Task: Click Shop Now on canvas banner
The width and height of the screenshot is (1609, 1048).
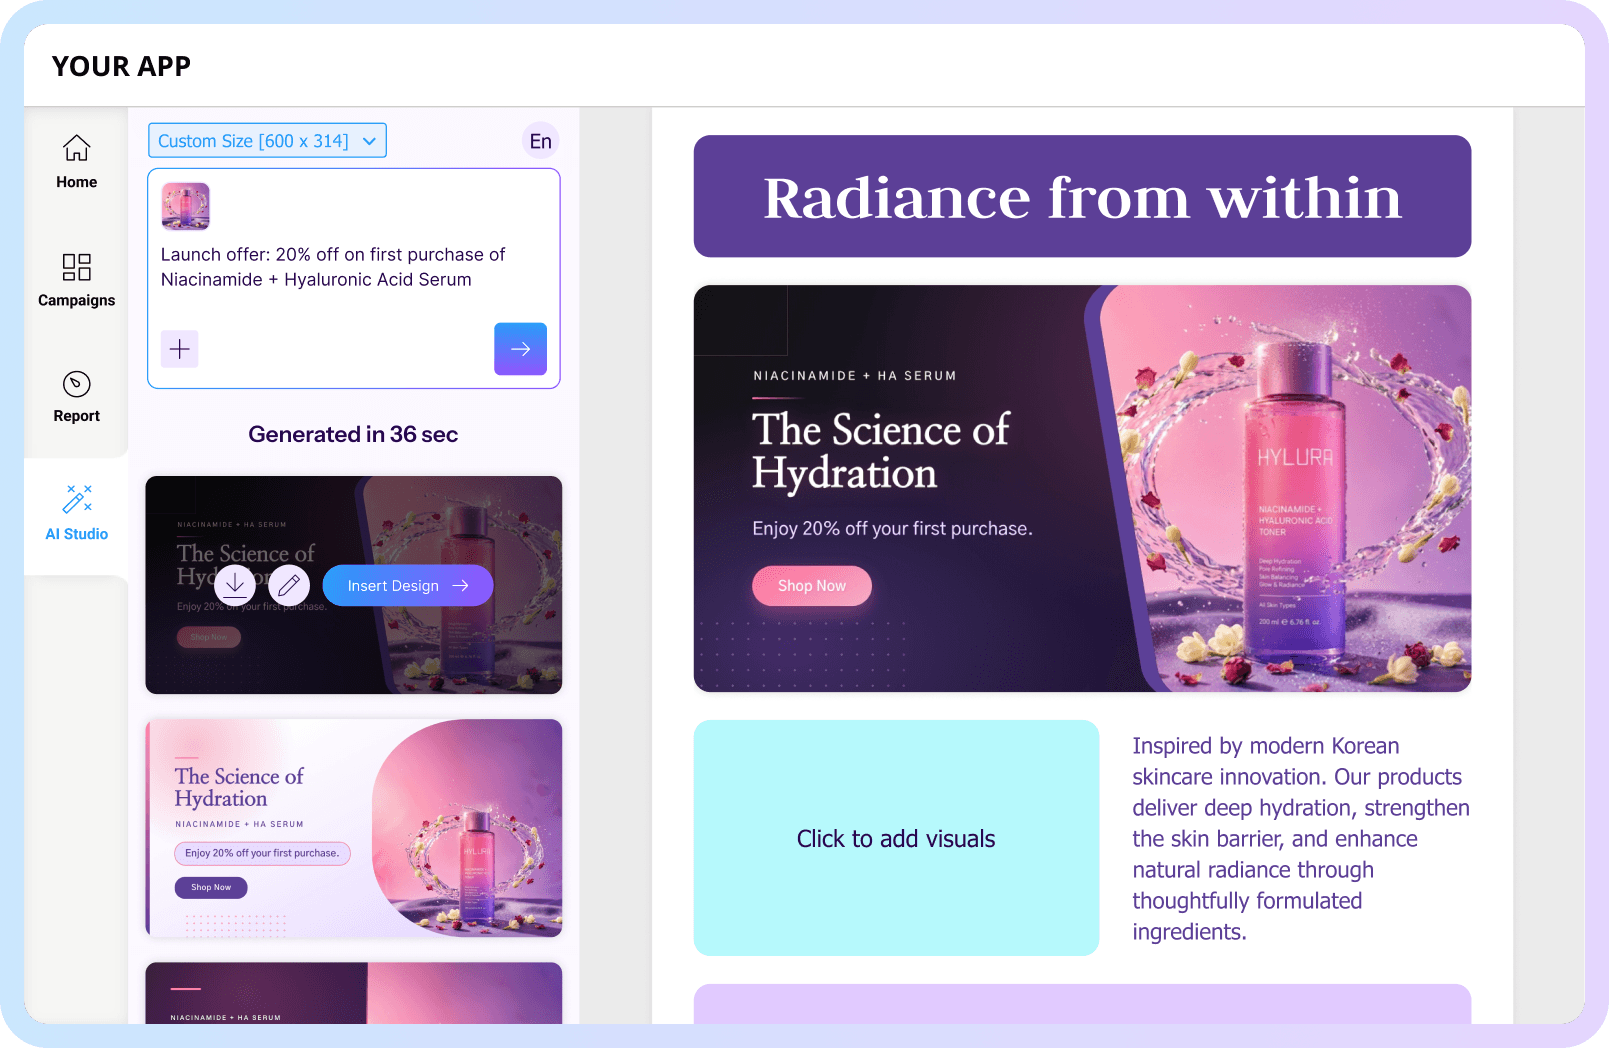Action: pyautogui.click(x=812, y=586)
